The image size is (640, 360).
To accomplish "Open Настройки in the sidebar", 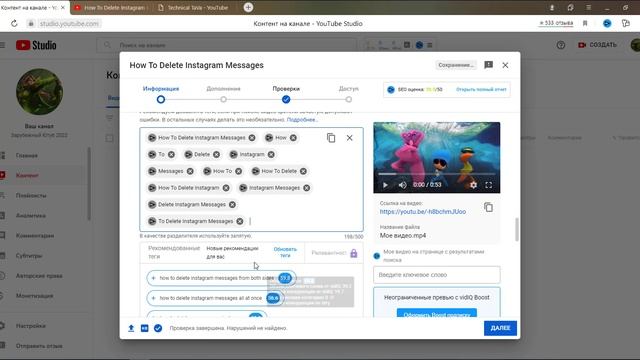I will click(31, 326).
